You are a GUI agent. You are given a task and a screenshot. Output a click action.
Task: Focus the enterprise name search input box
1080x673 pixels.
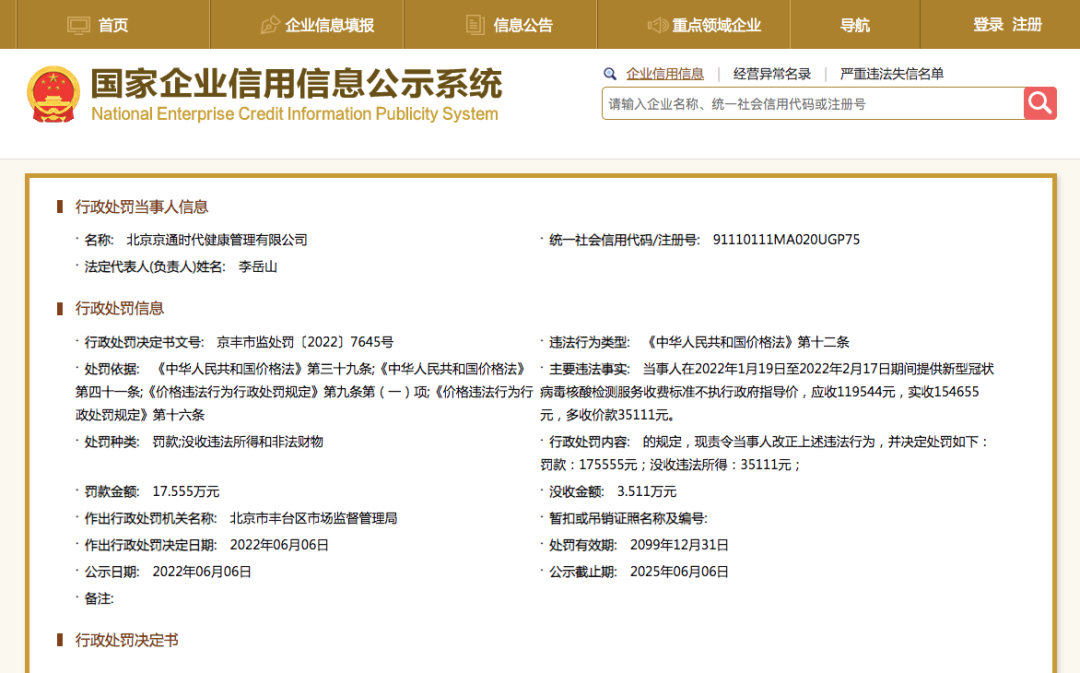812,103
